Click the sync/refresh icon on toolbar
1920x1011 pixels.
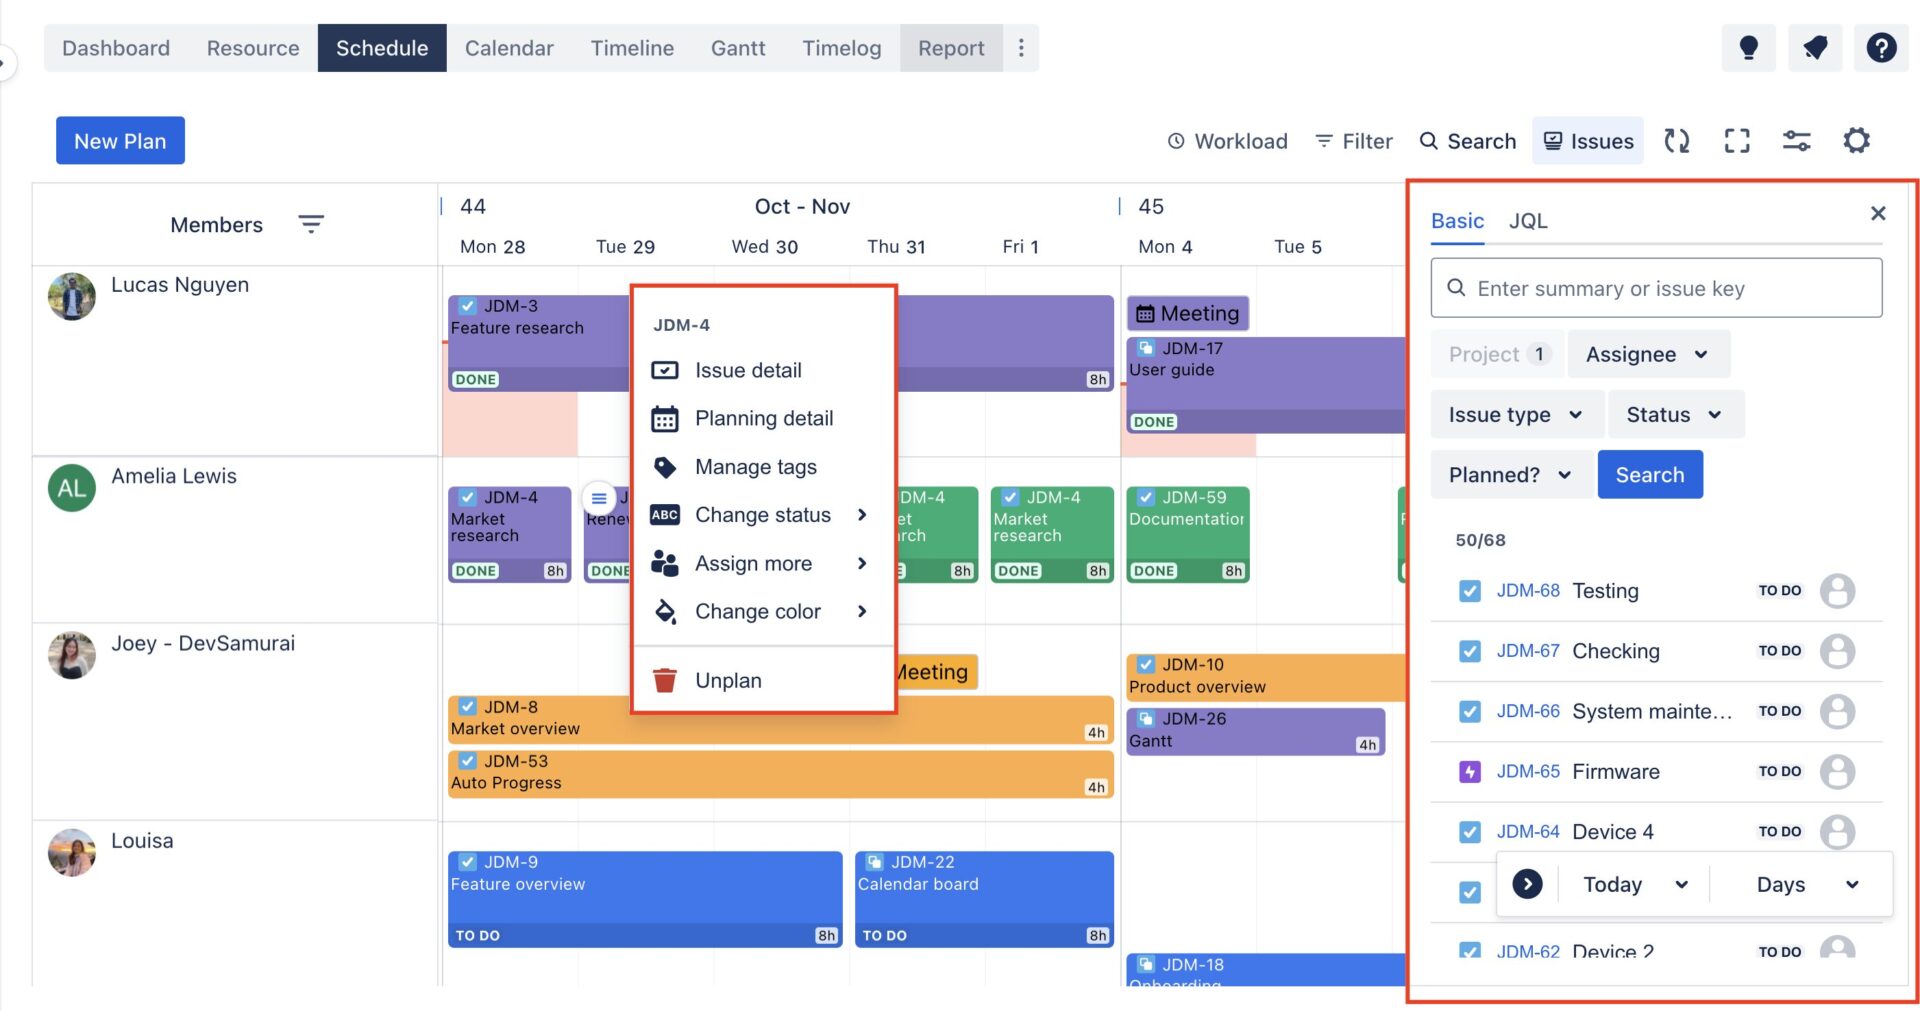(1677, 141)
